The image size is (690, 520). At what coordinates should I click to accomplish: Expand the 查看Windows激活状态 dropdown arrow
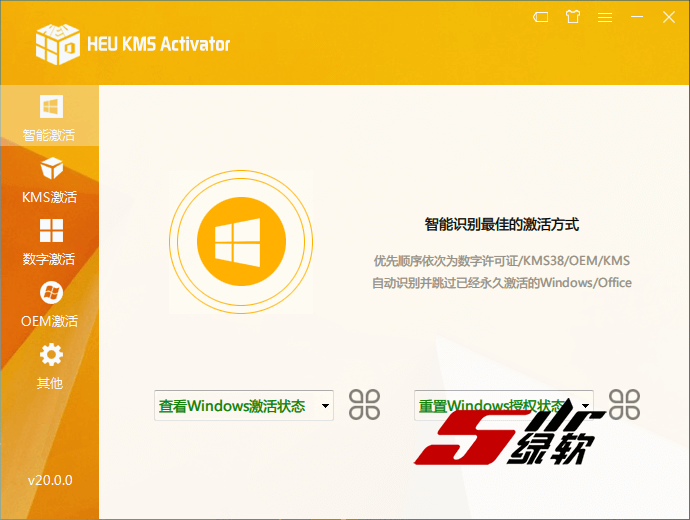tap(325, 406)
